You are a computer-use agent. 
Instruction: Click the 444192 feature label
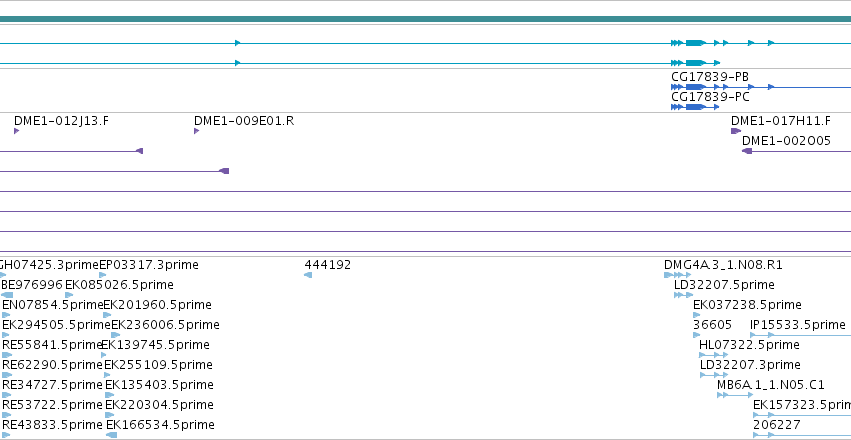click(x=328, y=265)
